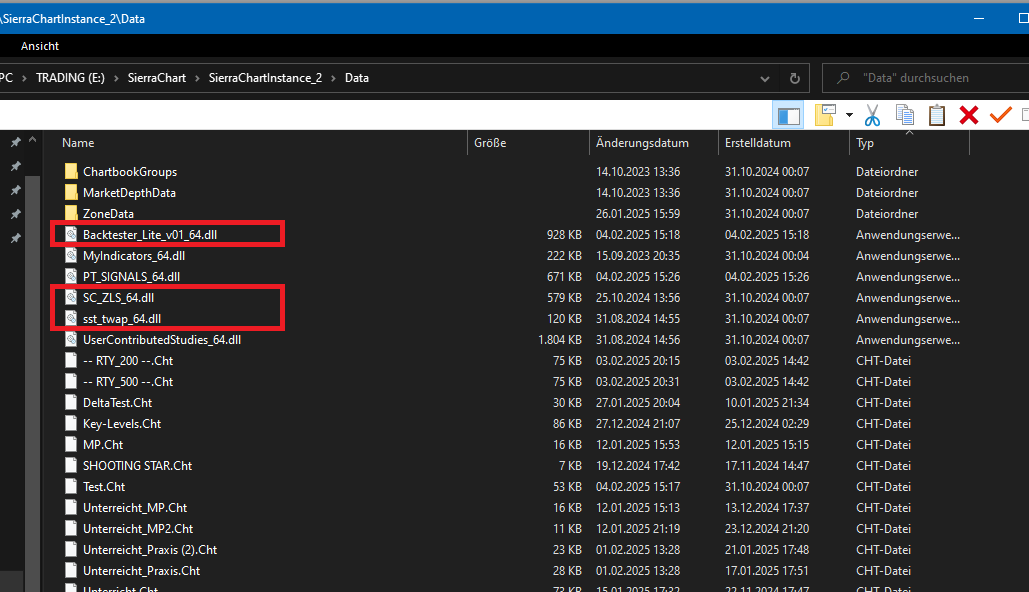Select the Key-Levels.Cht file
This screenshot has width=1029, height=592.
[122, 424]
